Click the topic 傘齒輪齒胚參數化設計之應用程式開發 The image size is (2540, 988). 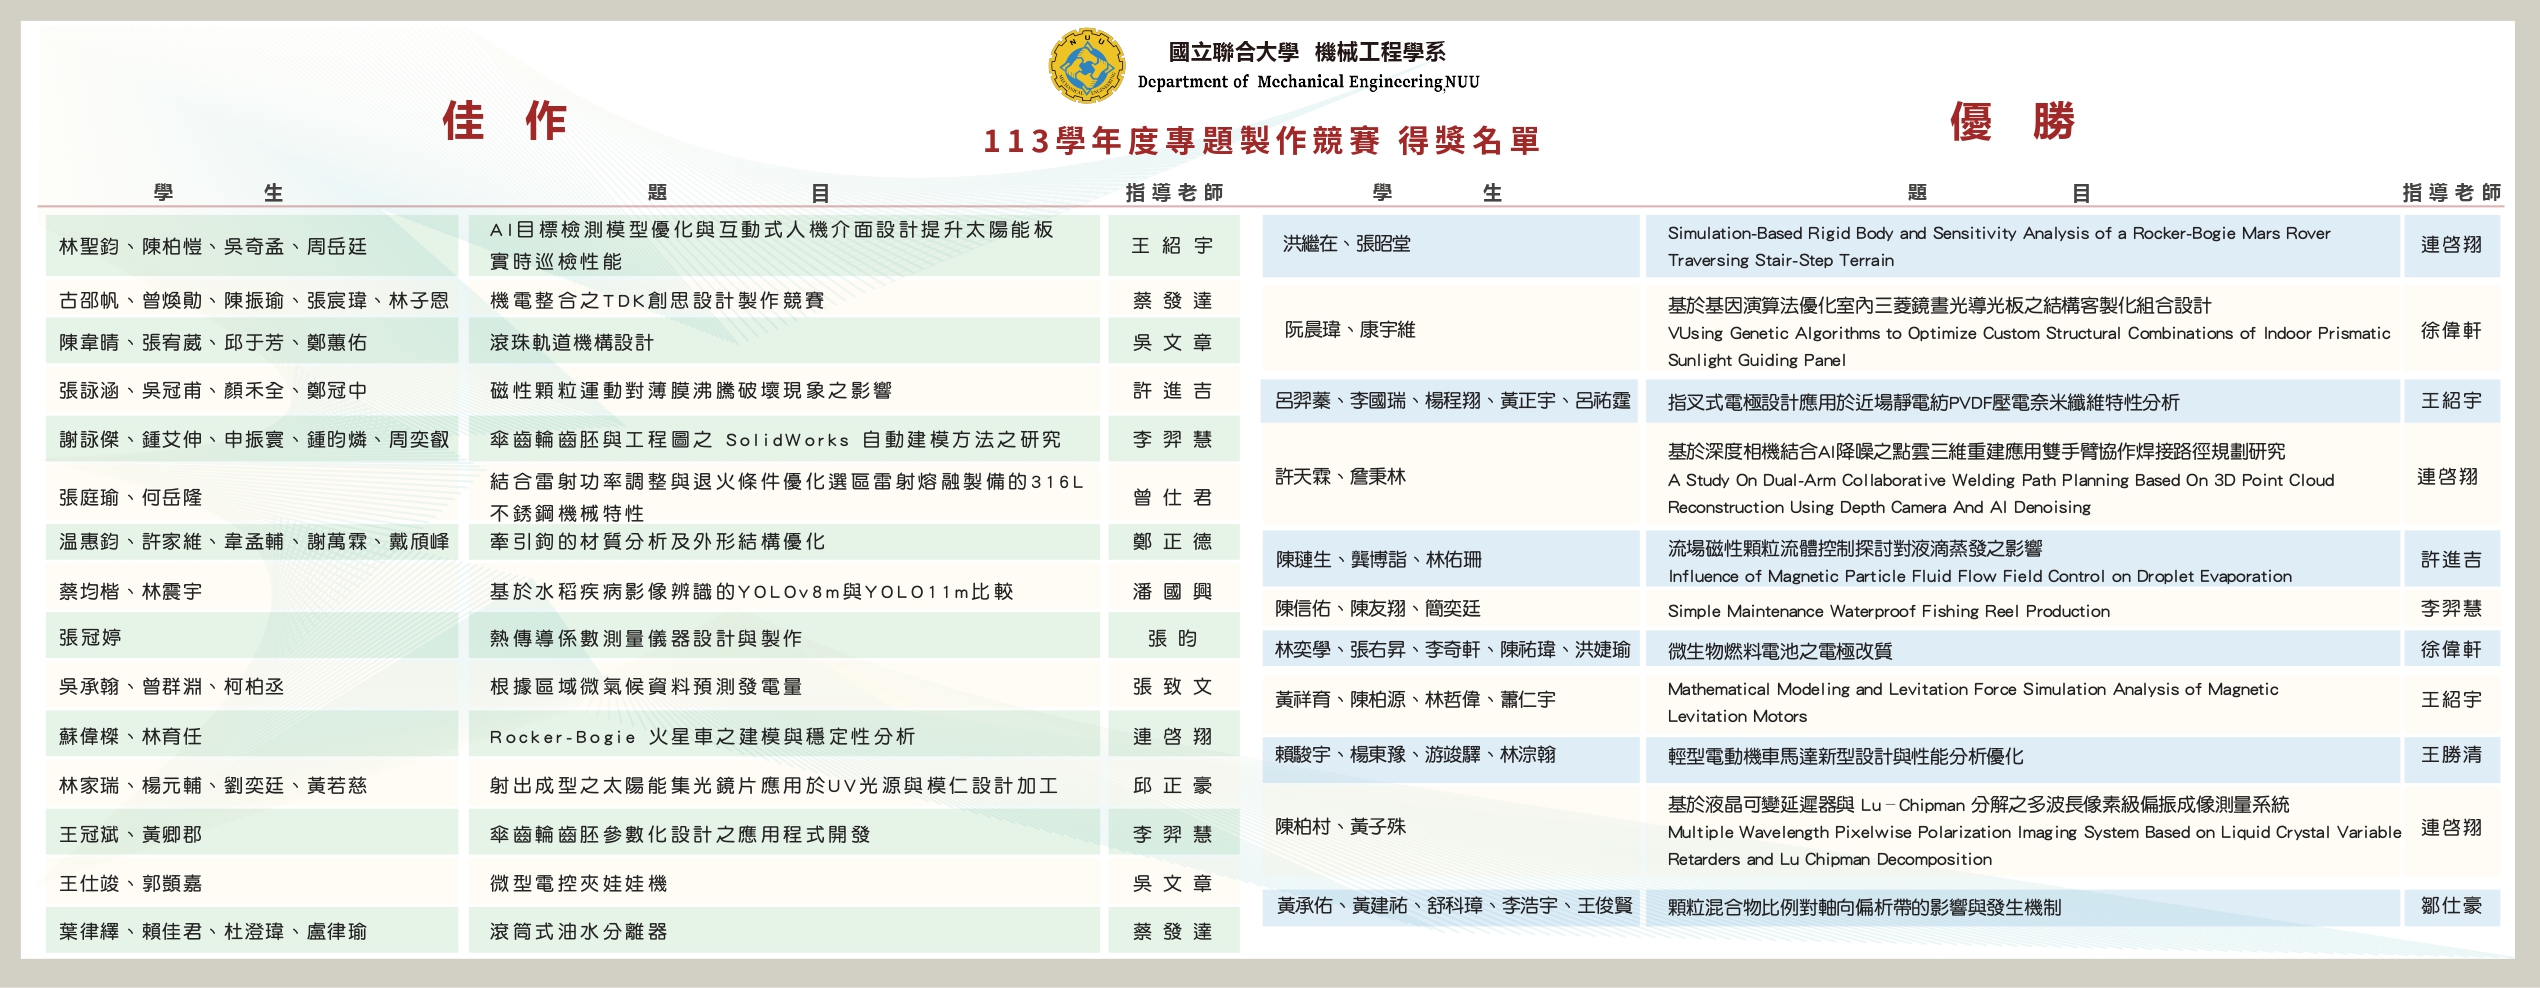[x=680, y=834]
